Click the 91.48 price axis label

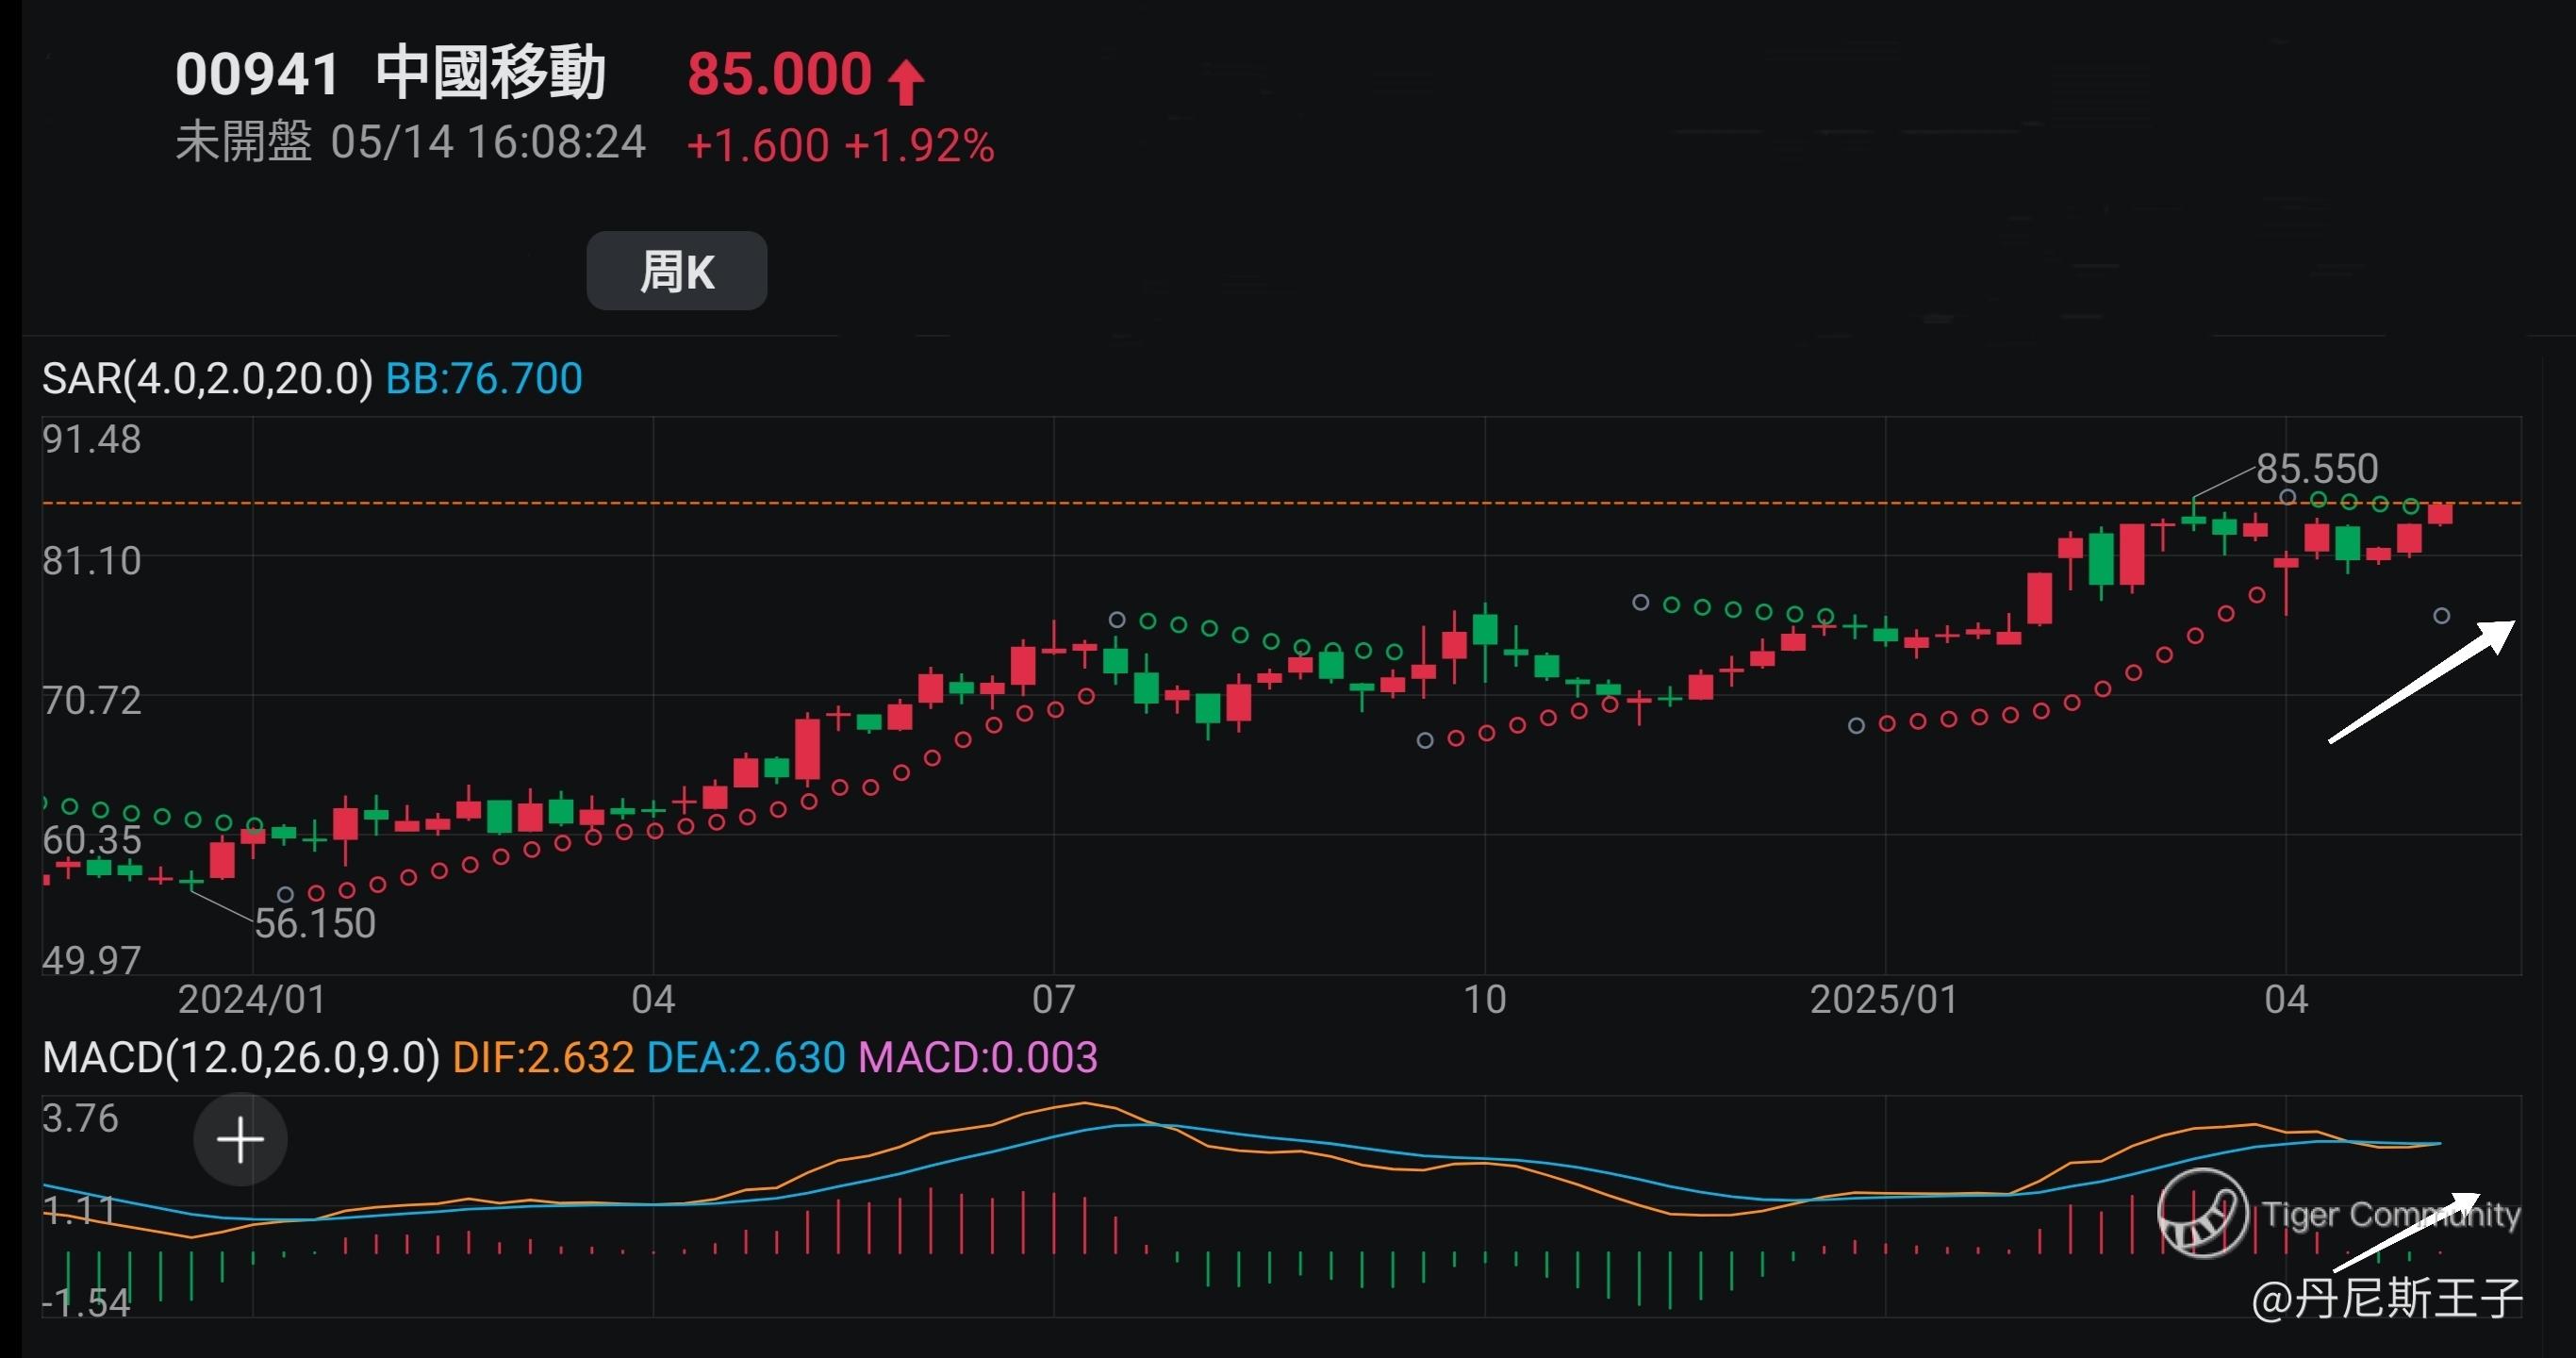click(92, 440)
